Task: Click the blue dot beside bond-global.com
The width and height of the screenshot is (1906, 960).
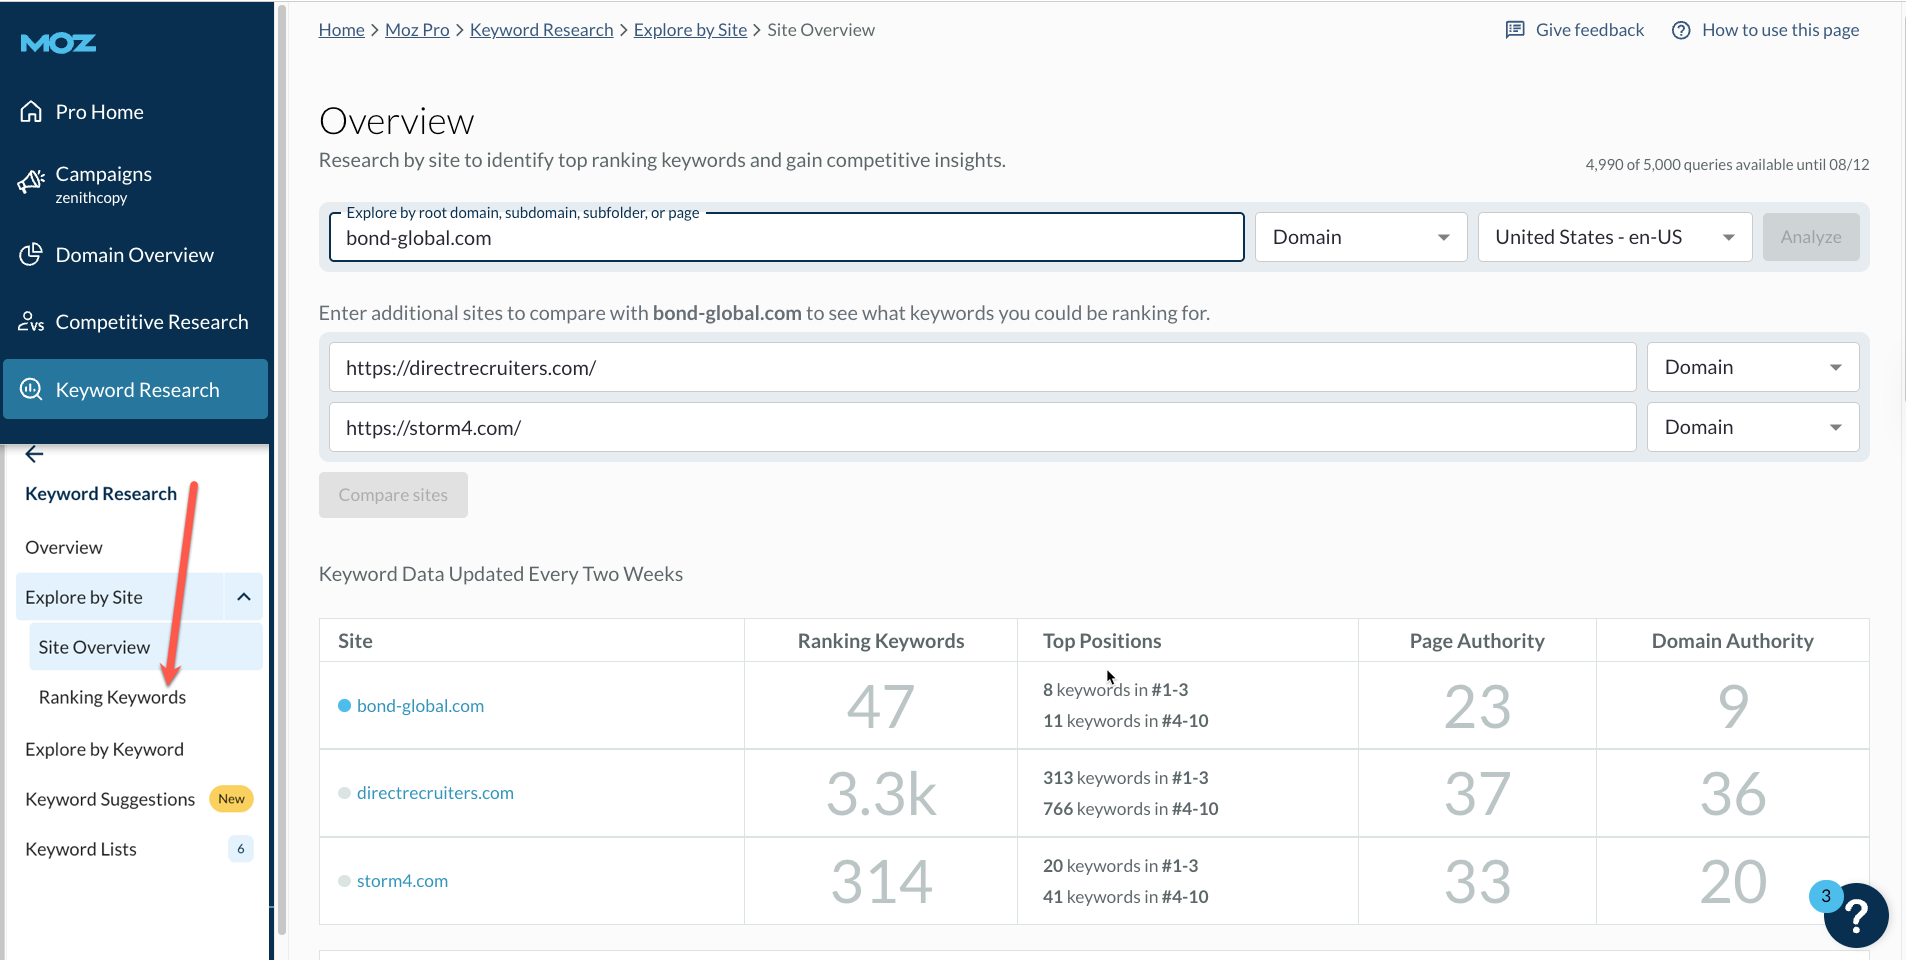Action: pyautogui.click(x=344, y=706)
